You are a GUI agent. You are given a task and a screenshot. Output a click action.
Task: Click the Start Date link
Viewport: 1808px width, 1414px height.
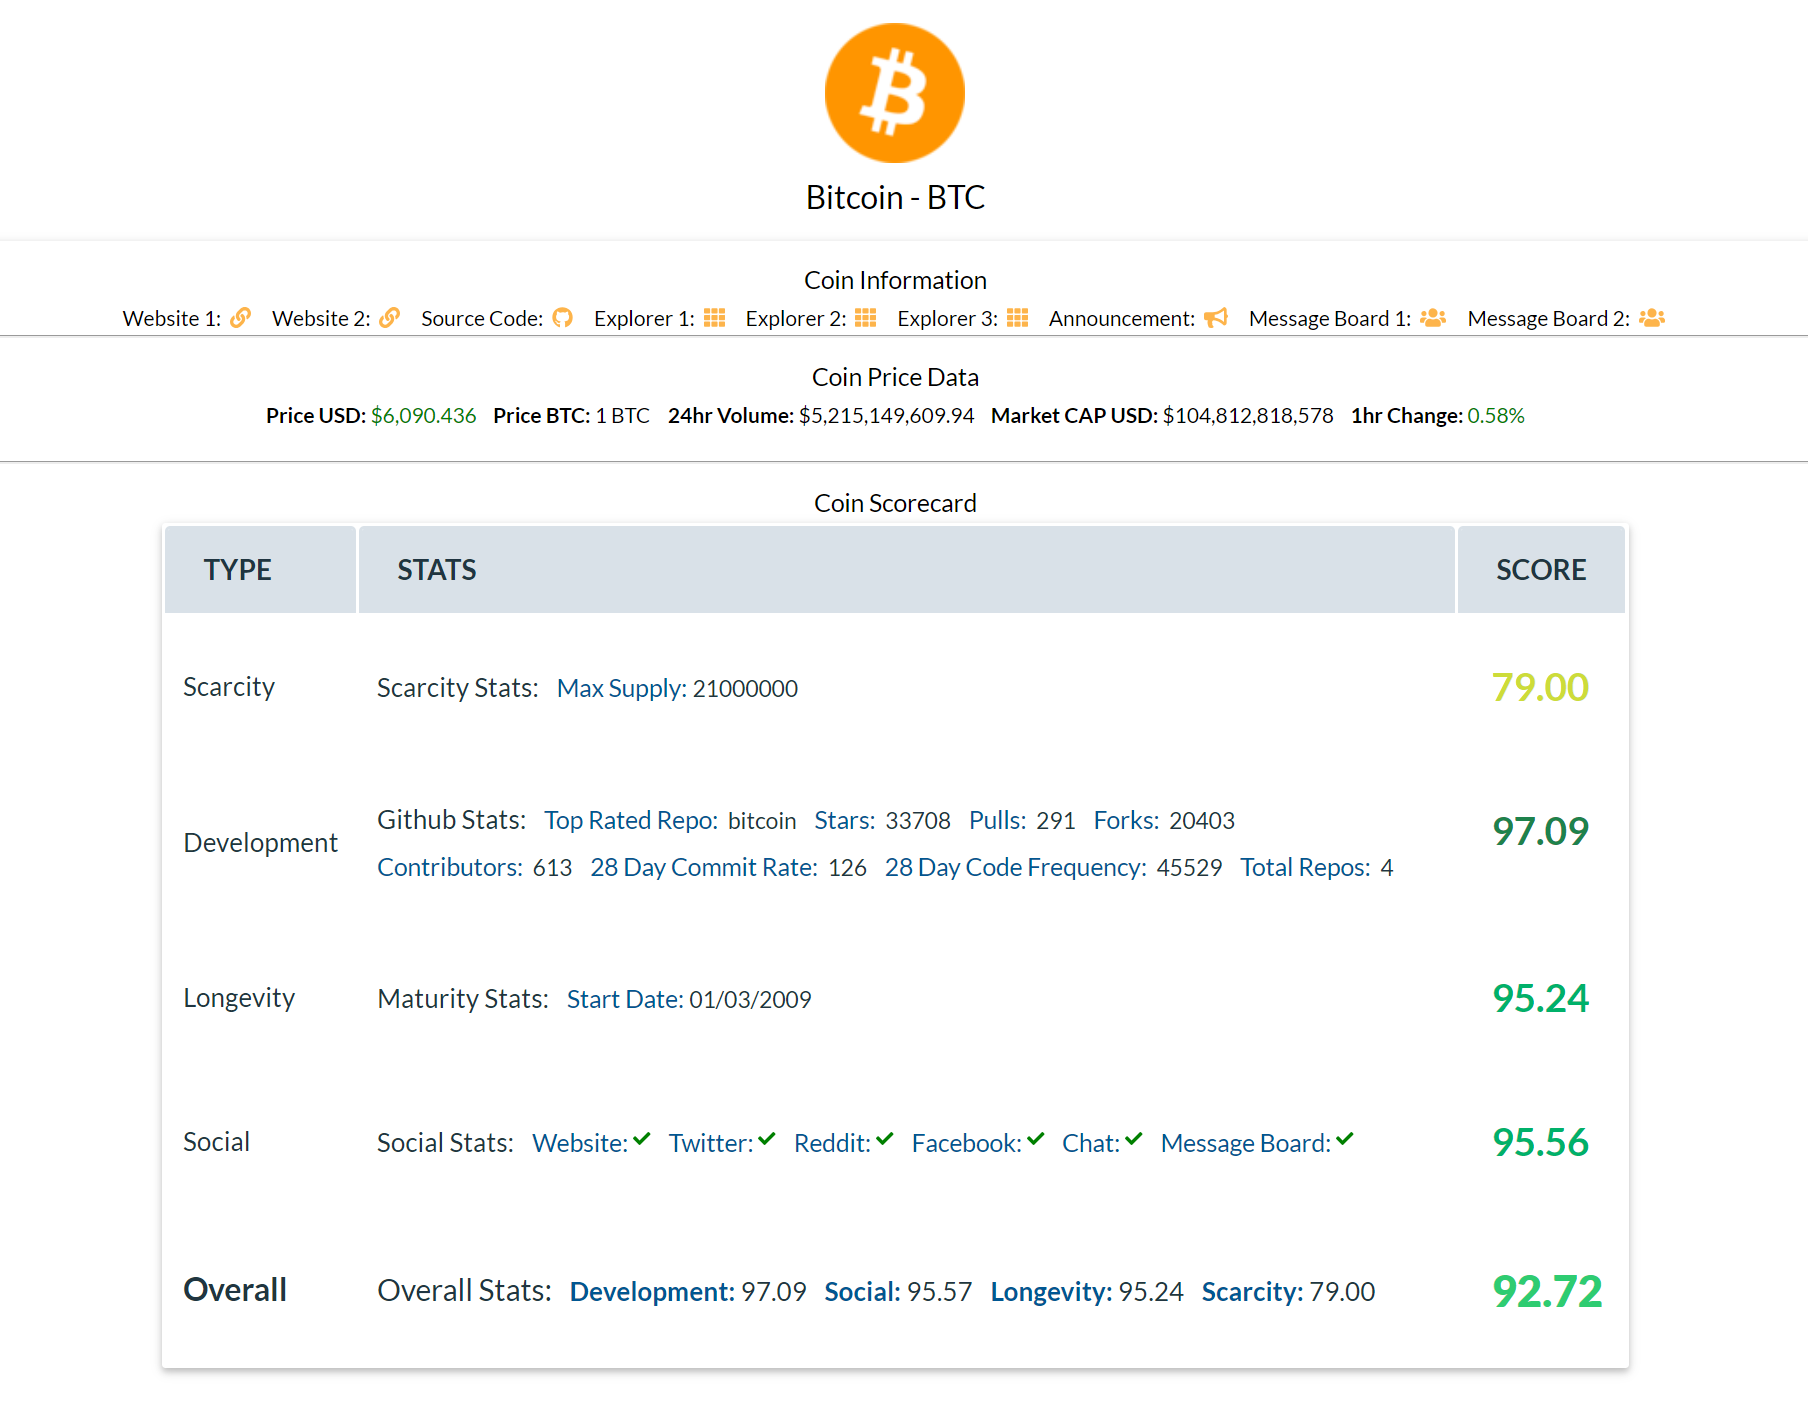click(x=625, y=999)
